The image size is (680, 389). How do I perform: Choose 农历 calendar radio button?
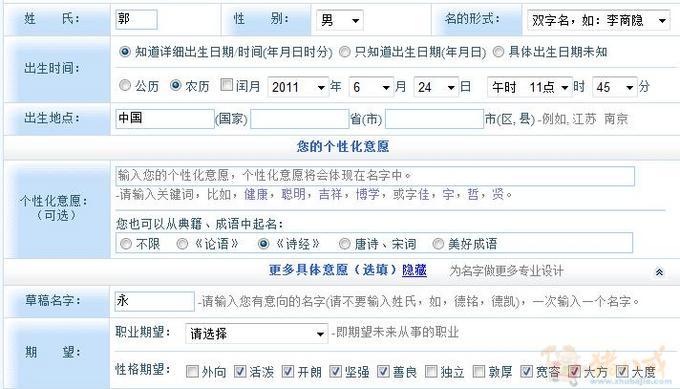click(175, 85)
